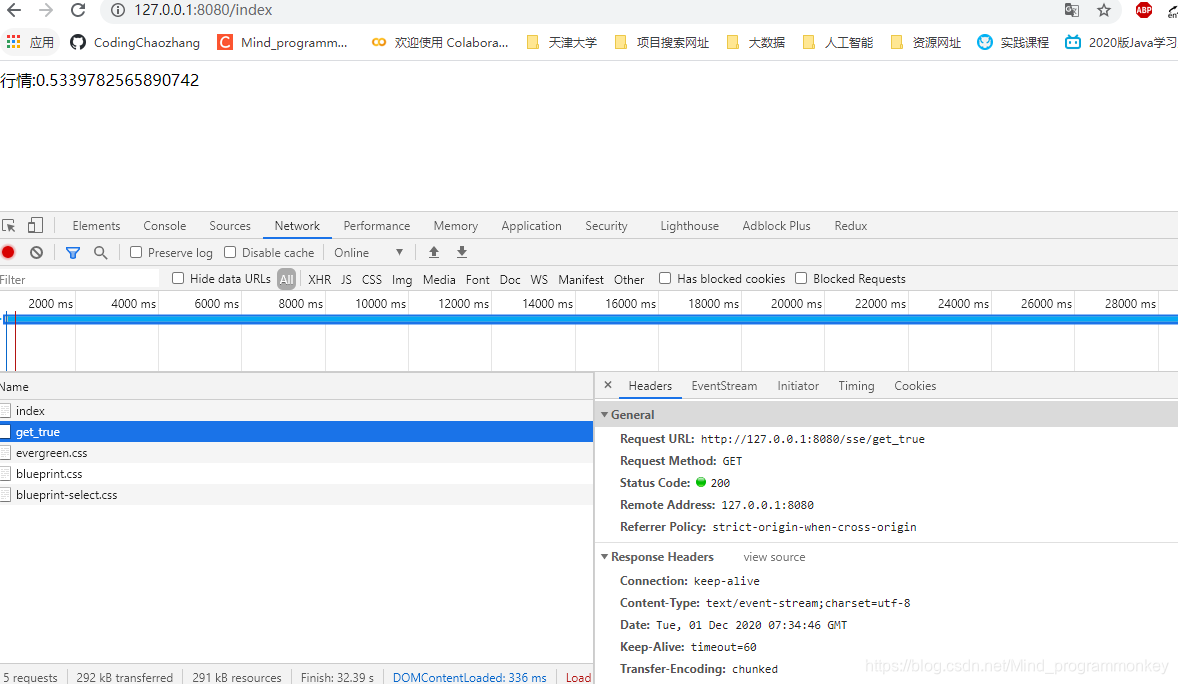
Task: Open the Adblock Plus extension icon
Action: point(1143,11)
